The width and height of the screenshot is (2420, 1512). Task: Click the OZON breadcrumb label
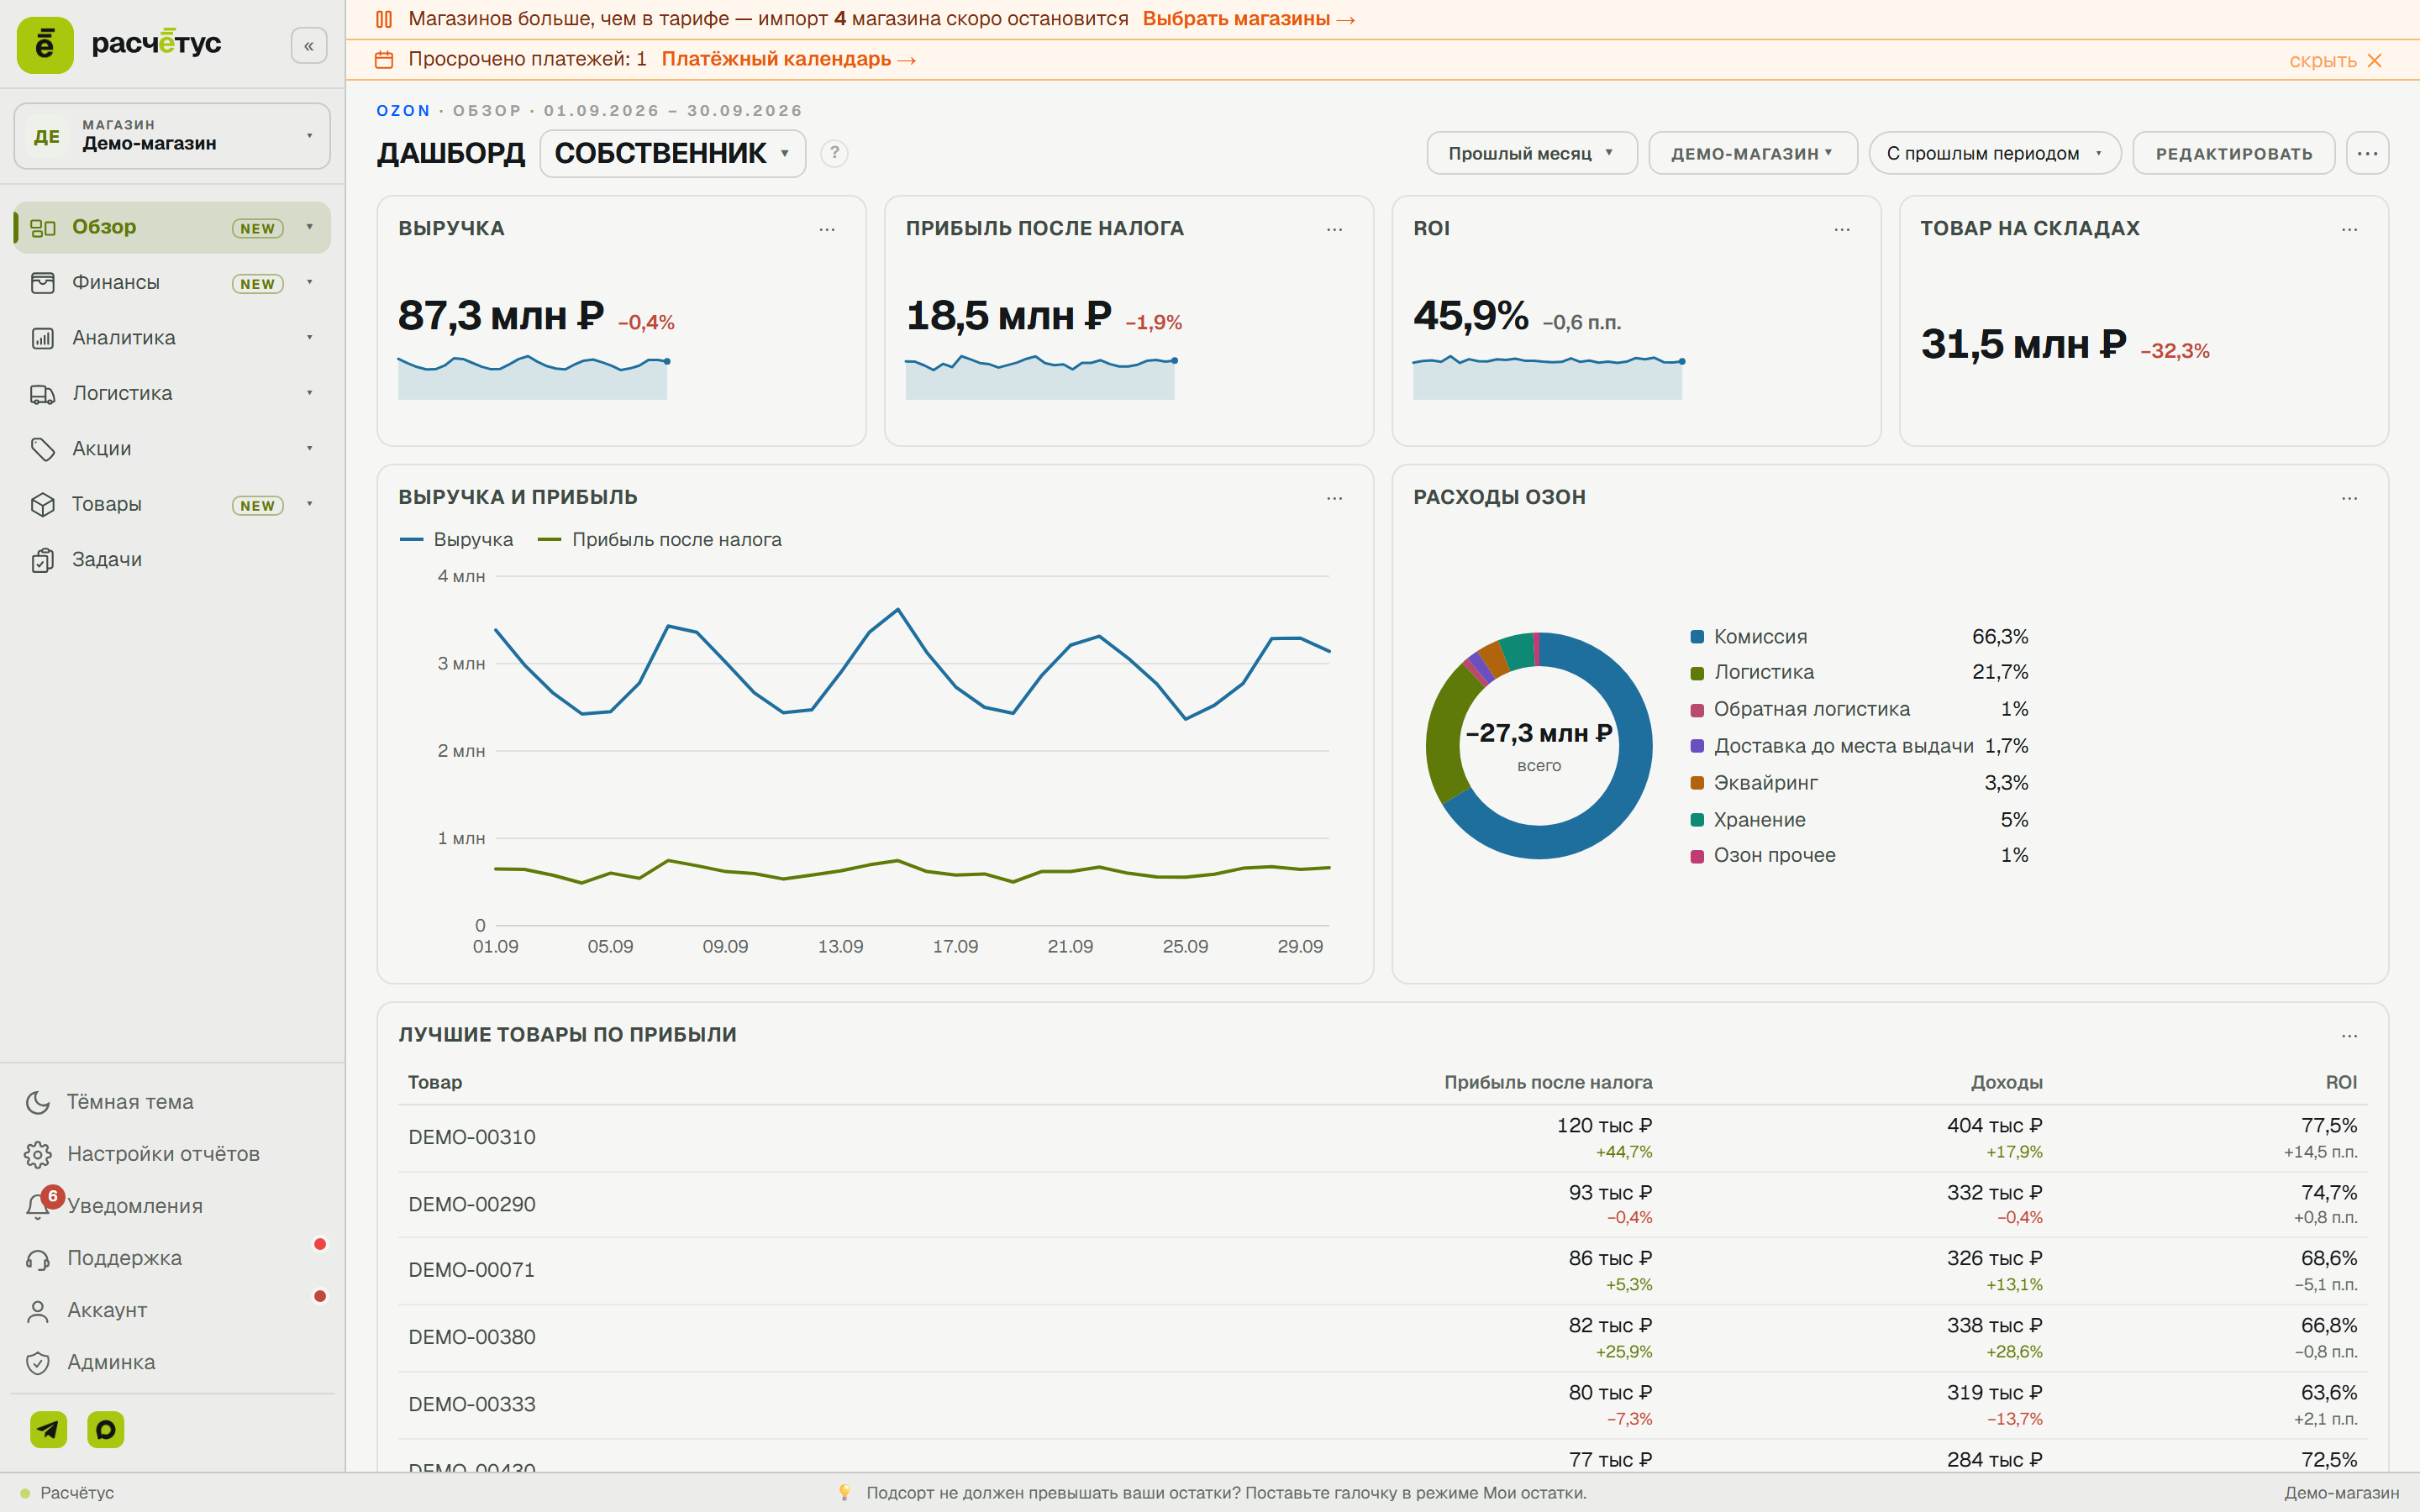tap(403, 111)
